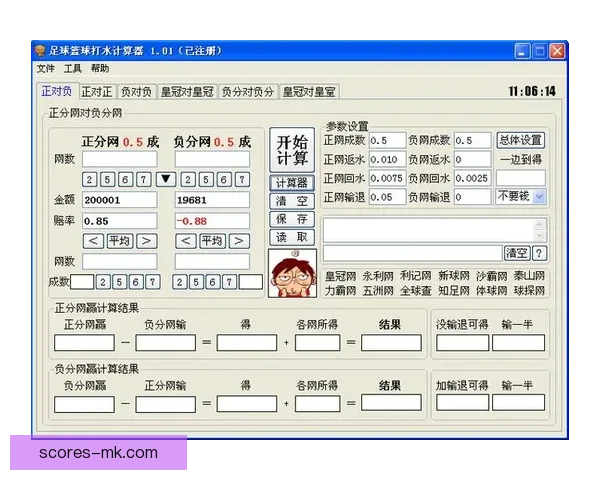Open the 五洲网 link
The image size is (600, 480).
coord(378,291)
